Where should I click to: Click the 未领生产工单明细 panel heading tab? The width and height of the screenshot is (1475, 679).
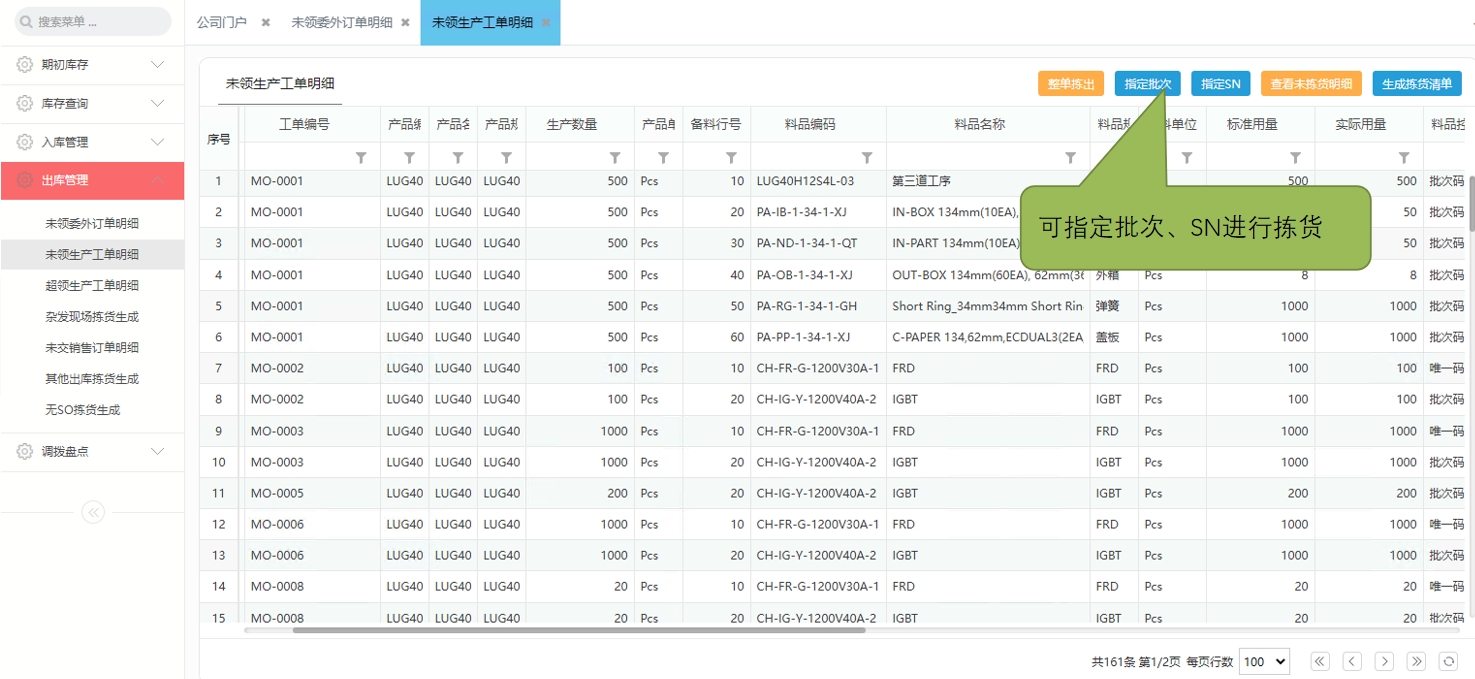tap(280, 84)
